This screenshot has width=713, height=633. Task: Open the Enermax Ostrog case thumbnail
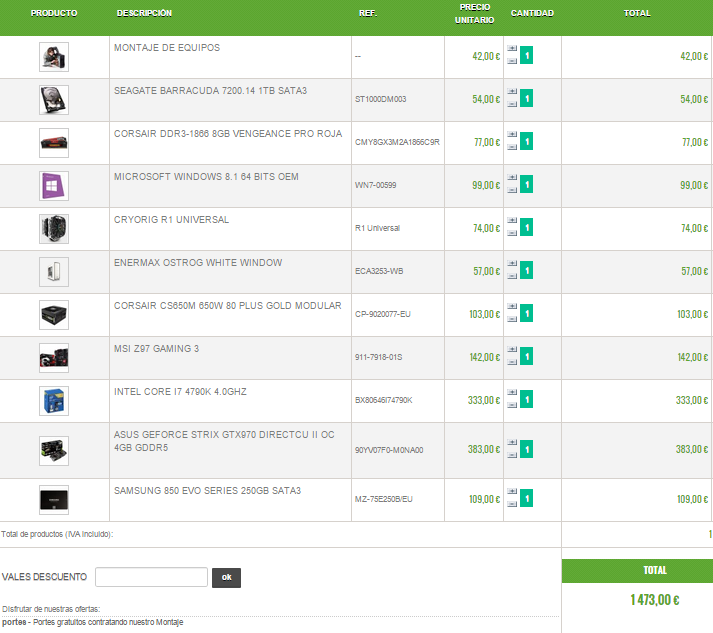pos(54,271)
